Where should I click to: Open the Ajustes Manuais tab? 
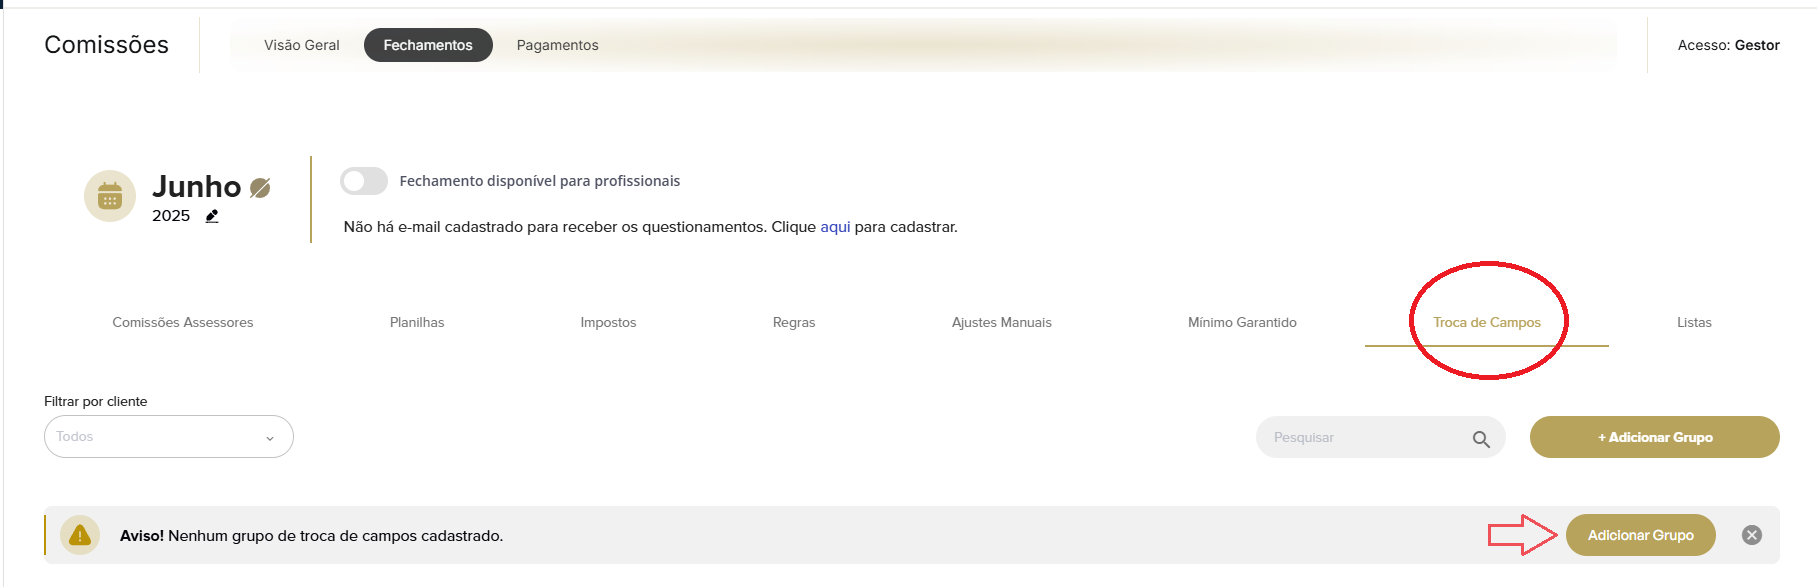click(x=1002, y=322)
